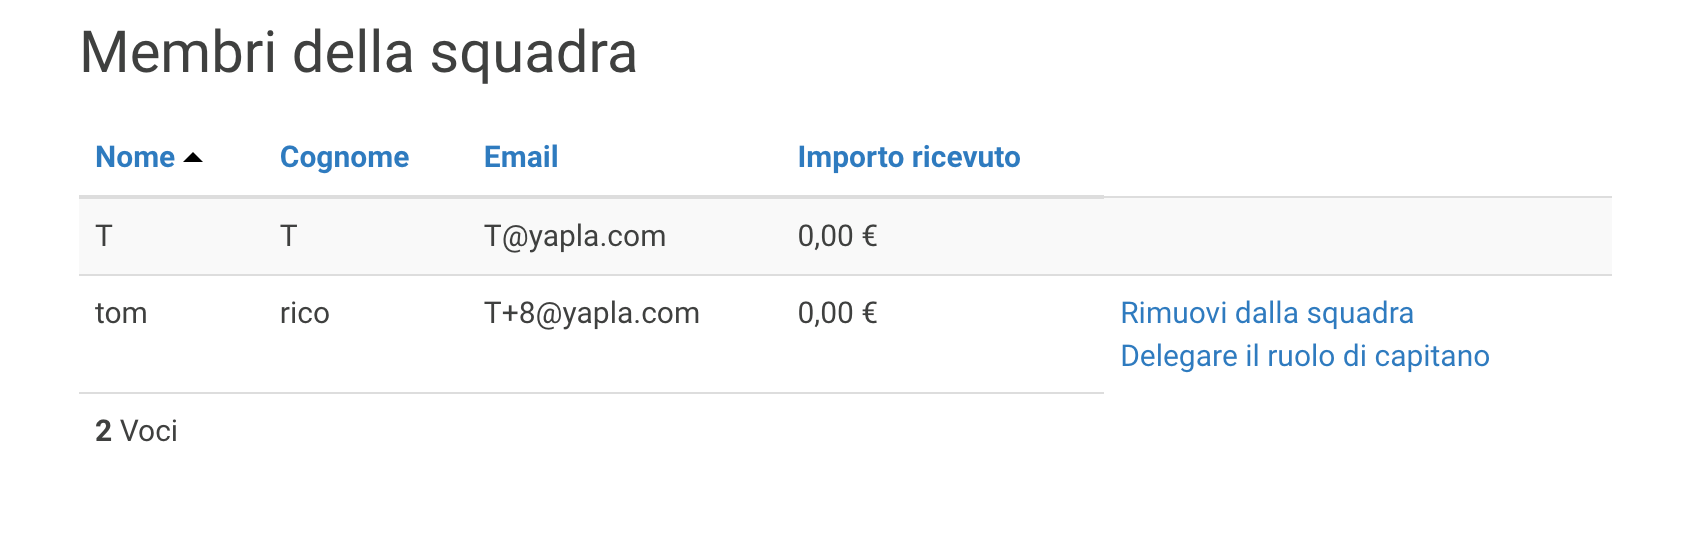Click the T+8@yapla.com email address
This screenshot has height=548, width=1708.
tap(591, 313)
